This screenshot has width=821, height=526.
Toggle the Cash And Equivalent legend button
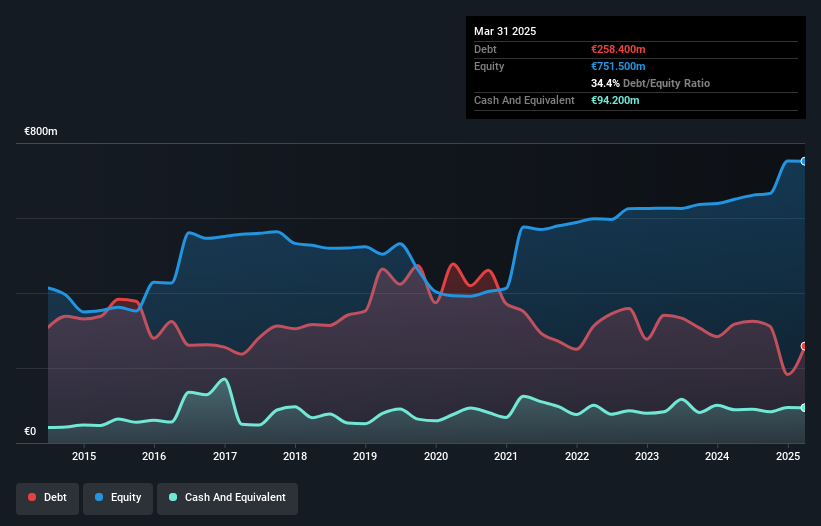click(x=227, y=498)
